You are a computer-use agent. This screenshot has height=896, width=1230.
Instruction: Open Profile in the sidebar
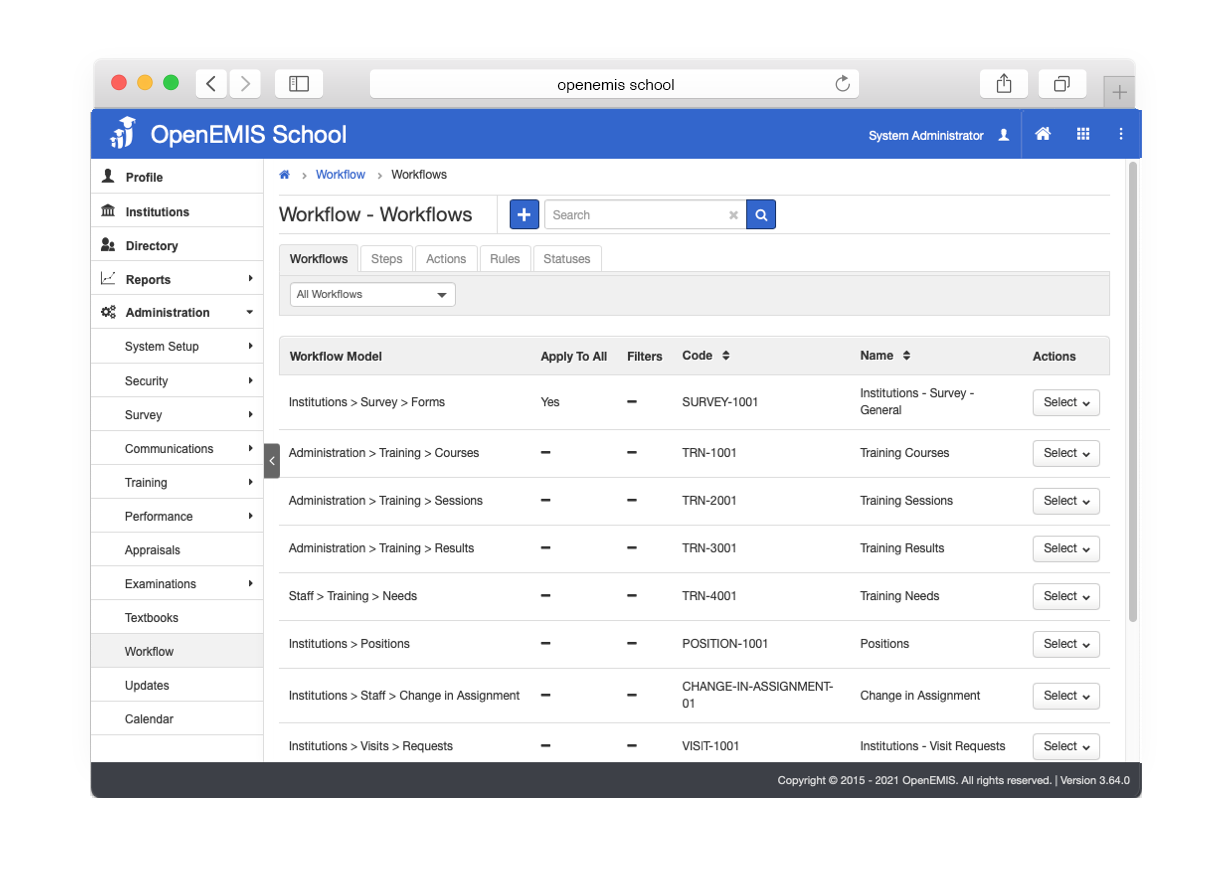pyautogui.click(x=177, y=177)
